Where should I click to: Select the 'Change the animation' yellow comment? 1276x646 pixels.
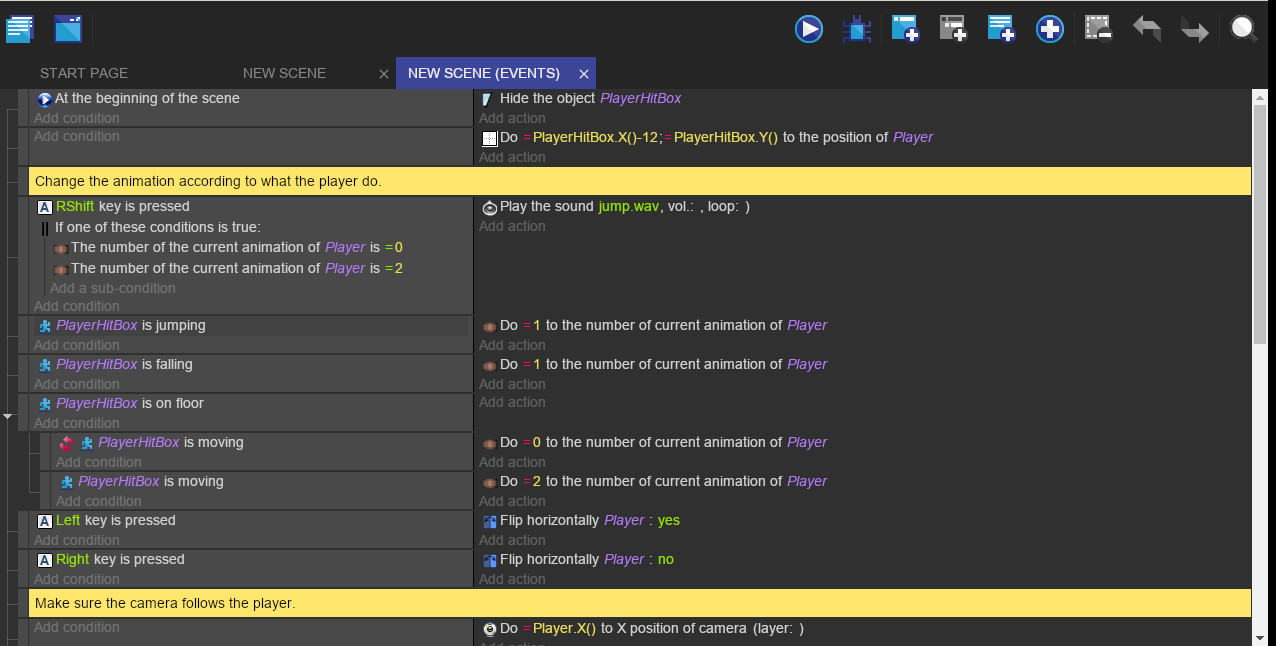(x=640, y=181)
